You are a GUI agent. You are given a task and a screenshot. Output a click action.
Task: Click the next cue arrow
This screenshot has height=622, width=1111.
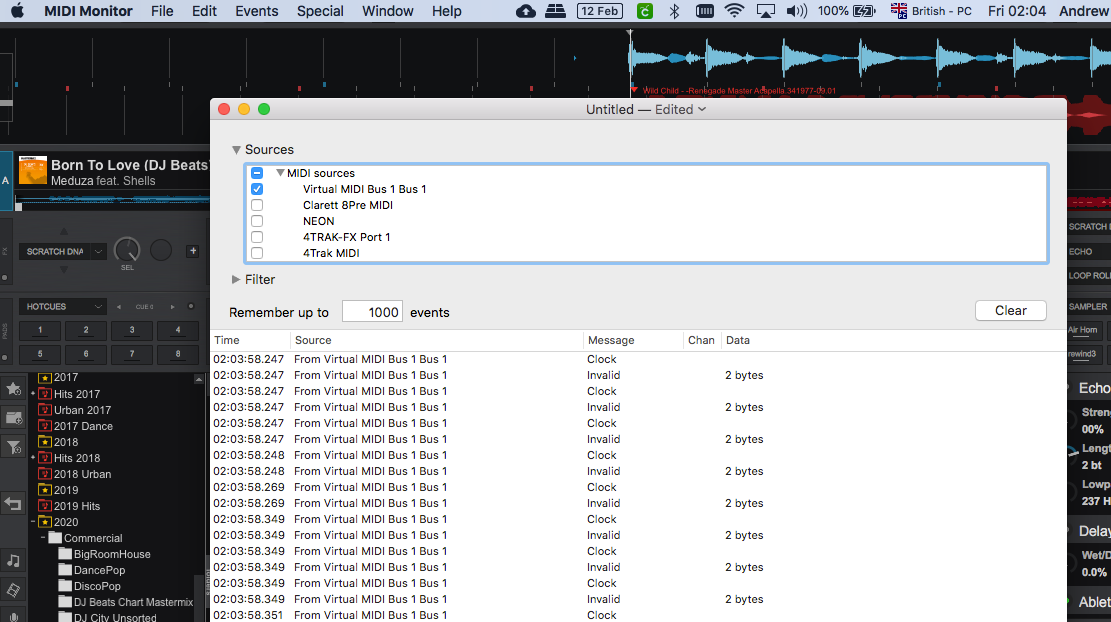(172, 307)
